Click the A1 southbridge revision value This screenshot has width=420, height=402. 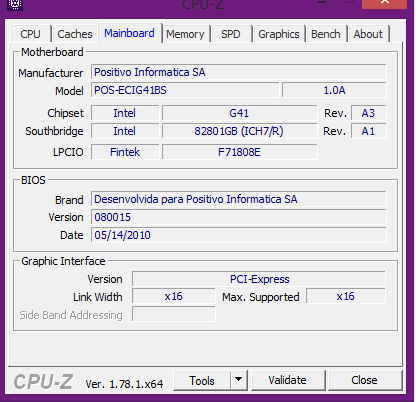pos(369,131)
